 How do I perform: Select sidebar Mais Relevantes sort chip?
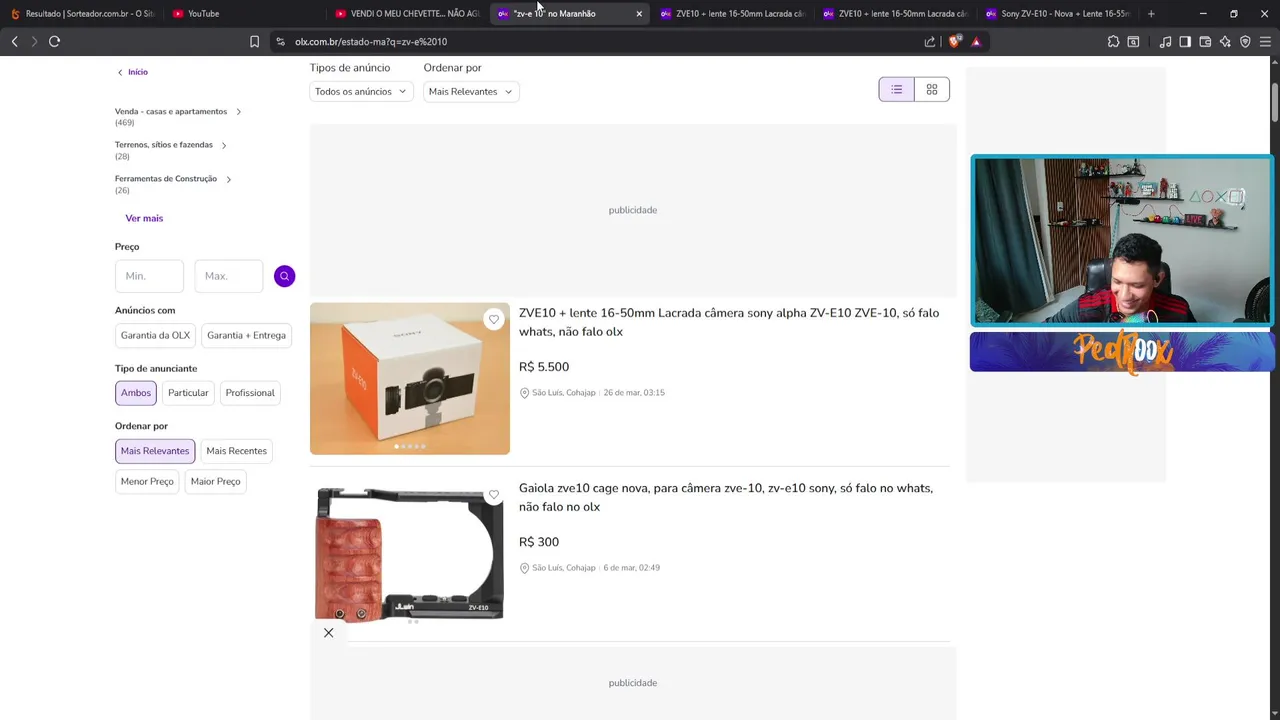(x=155, y=451)
